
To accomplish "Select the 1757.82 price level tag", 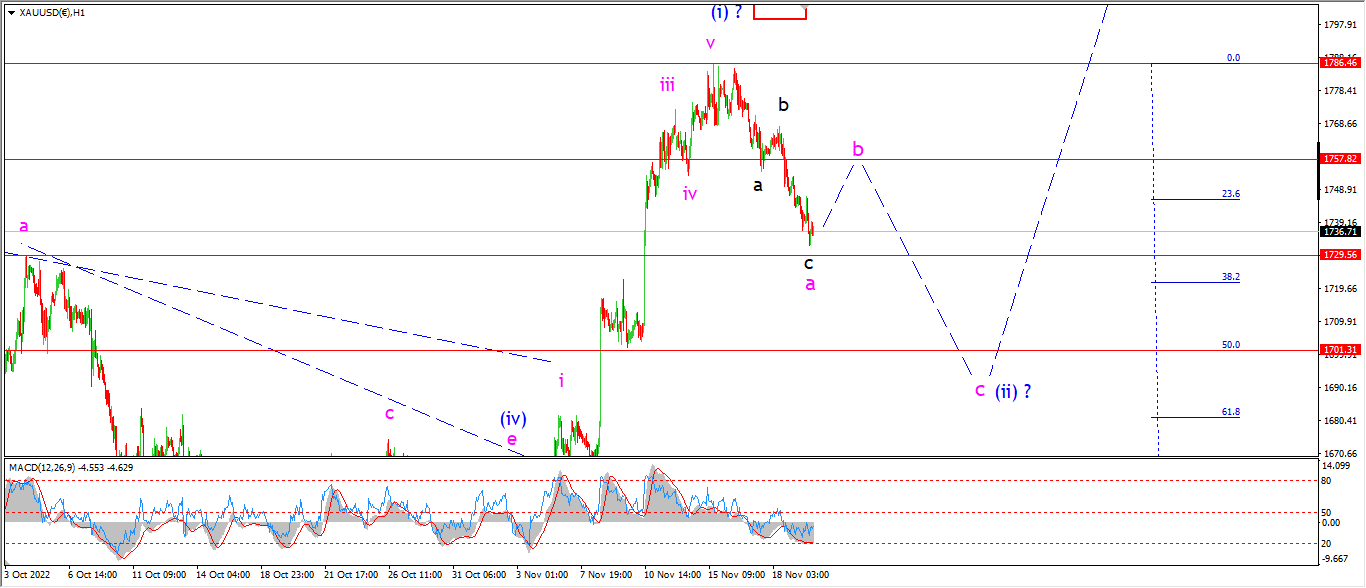I will click(1340, 159).
